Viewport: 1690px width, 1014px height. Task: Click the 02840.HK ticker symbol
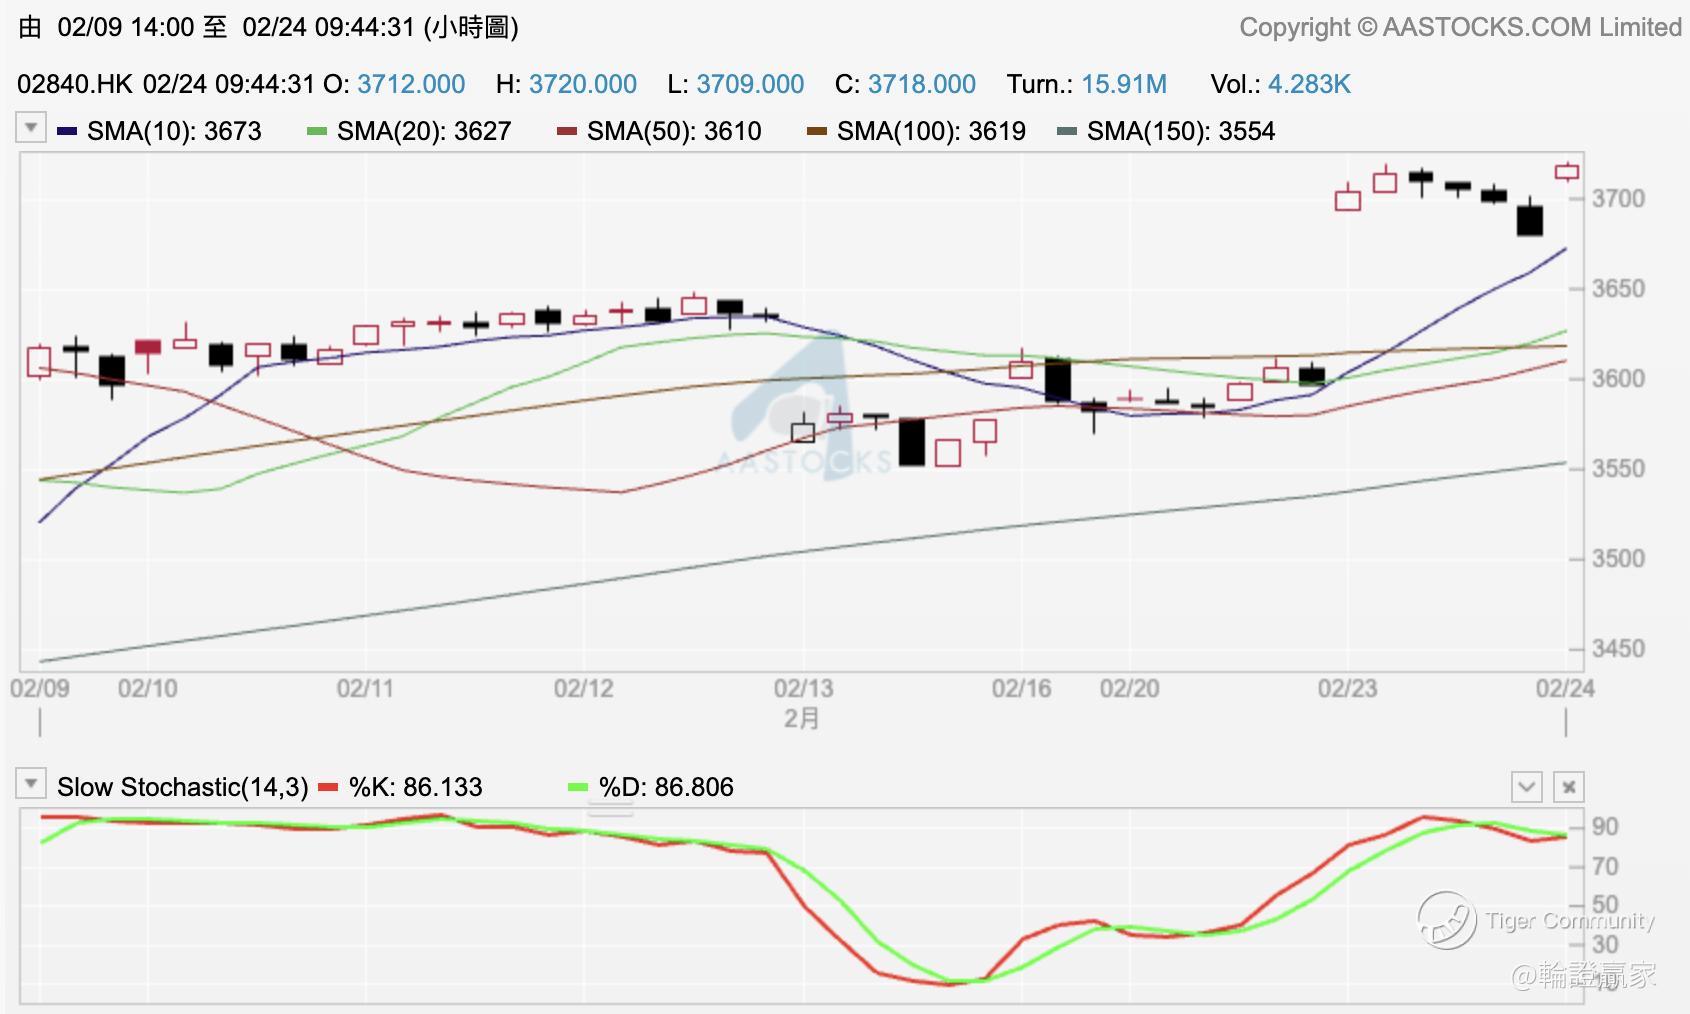(x=75, y=84)
